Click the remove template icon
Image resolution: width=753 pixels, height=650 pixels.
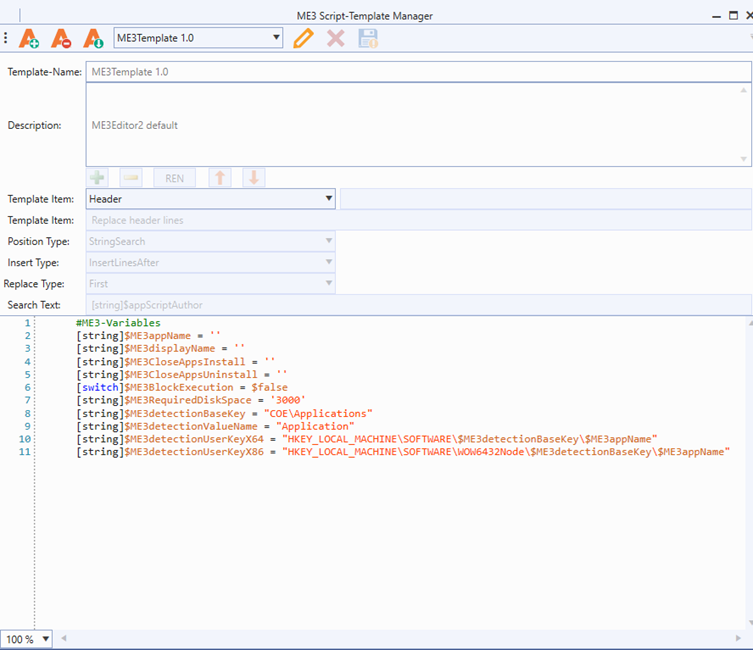click(x=61, y=38)
